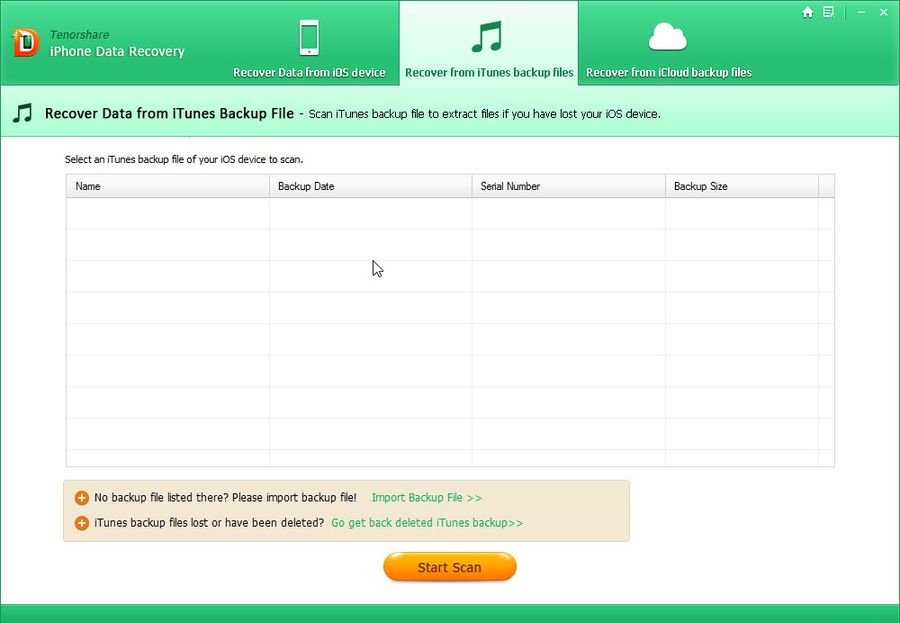Screen dimensions: 900x623
Task: Click the plus icon beside iTunes backup files lost
Action: 82,523
